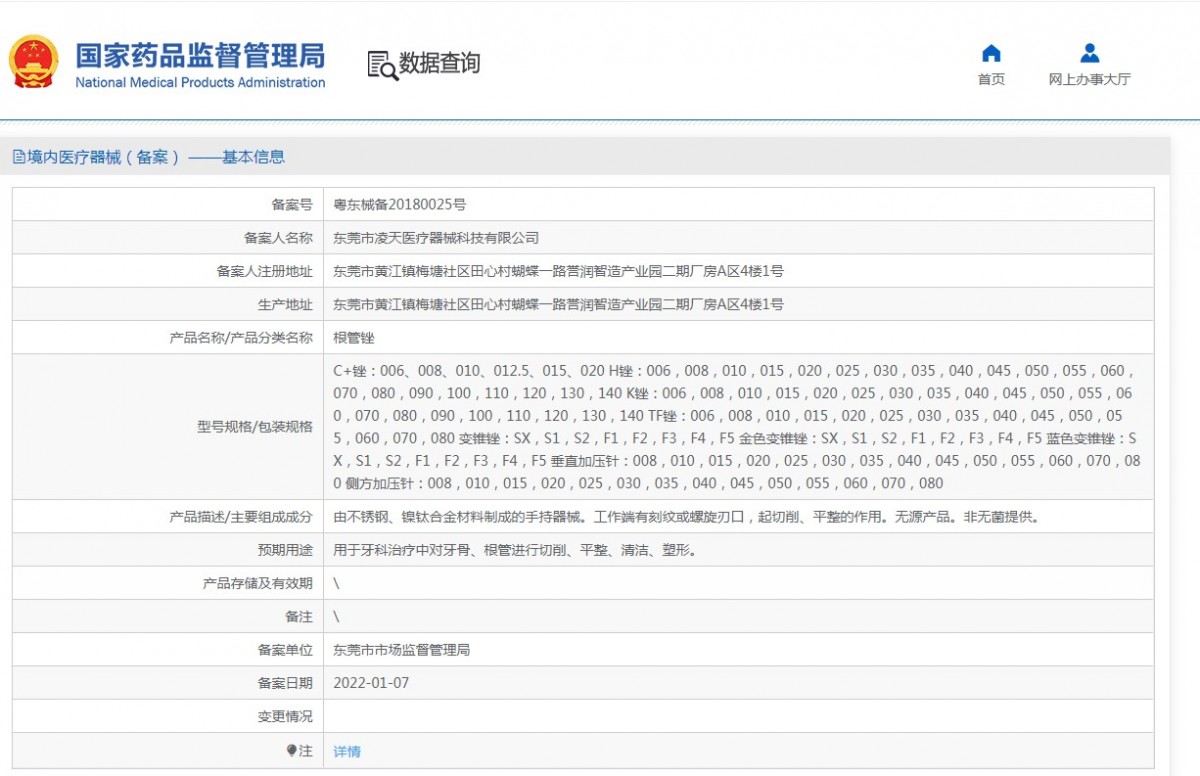Open the 数据查询 search icon
Screen dimensions: 1200x776
tap(382, 64)
